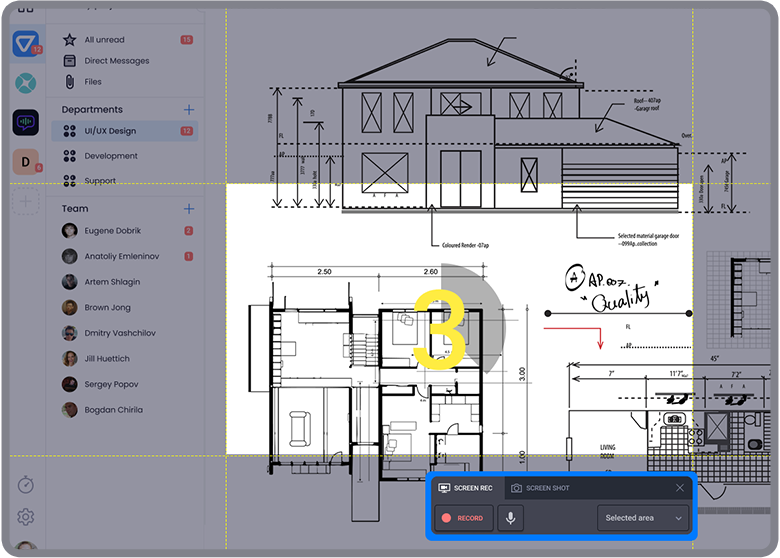Image resolution: width=780 pixels, height=558 pixels.
Task: Select the Development department channel
Action: click(111, 156)
